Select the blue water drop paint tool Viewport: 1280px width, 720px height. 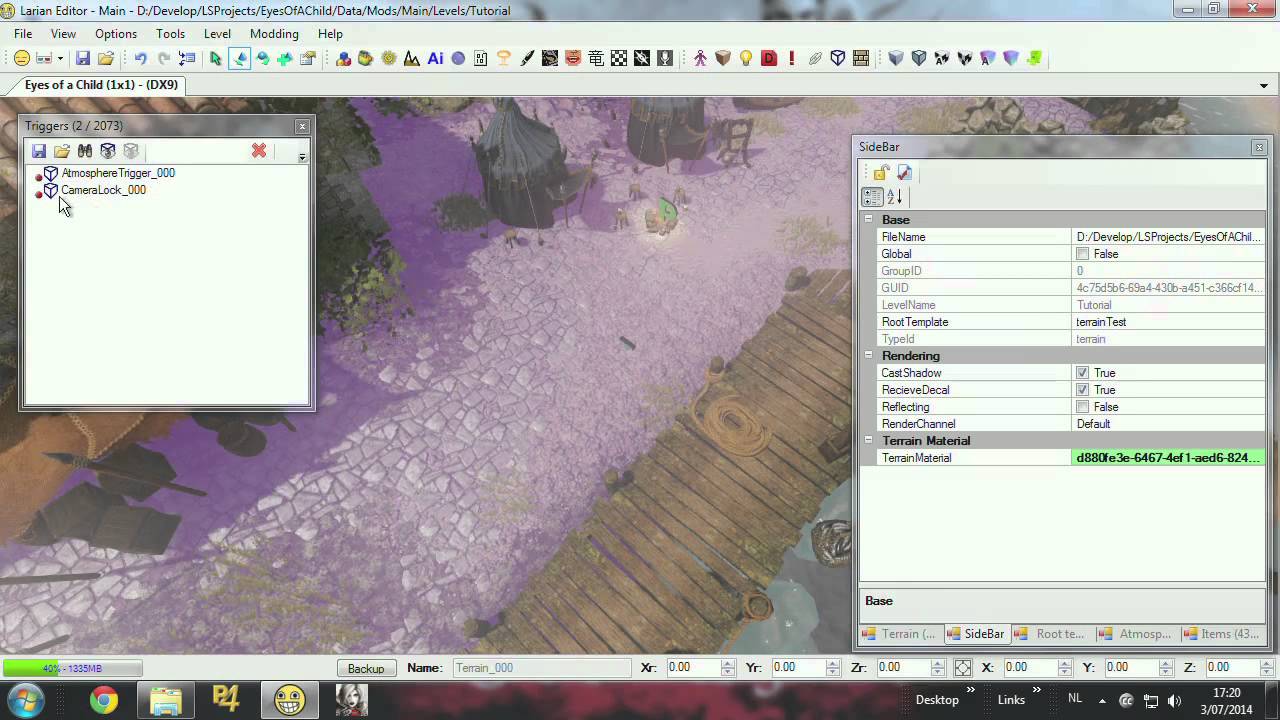(x=239, y=59)
